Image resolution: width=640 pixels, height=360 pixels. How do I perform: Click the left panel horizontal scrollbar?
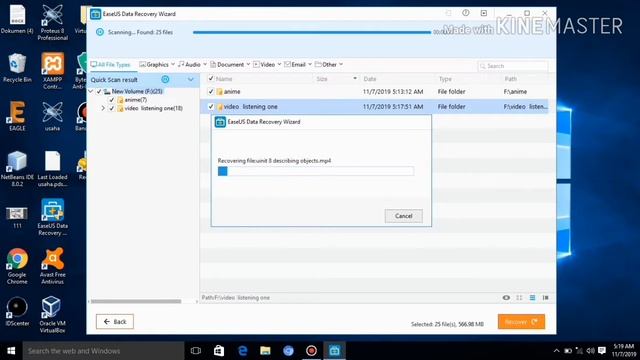pos(136,301)
